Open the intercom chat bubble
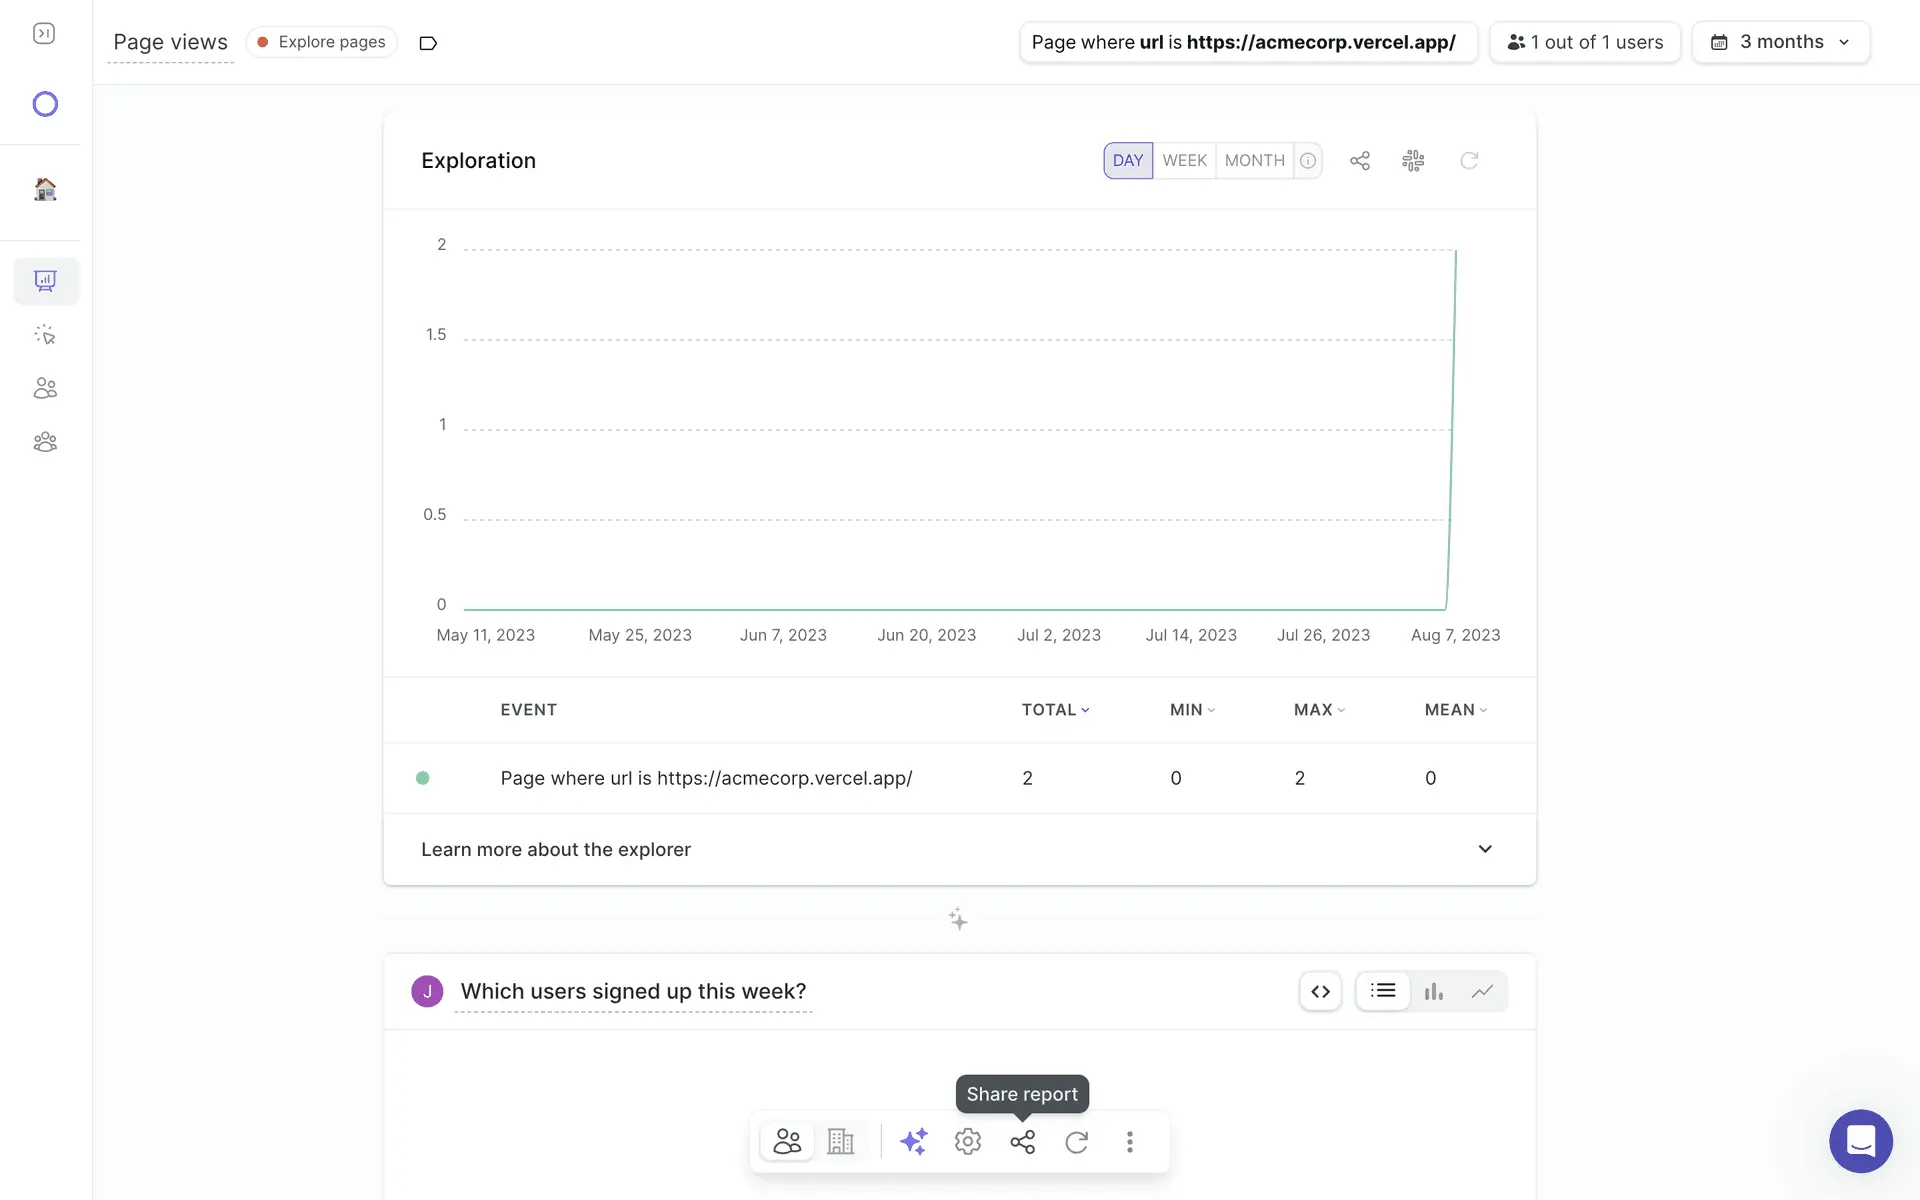 [1860, 1141]
